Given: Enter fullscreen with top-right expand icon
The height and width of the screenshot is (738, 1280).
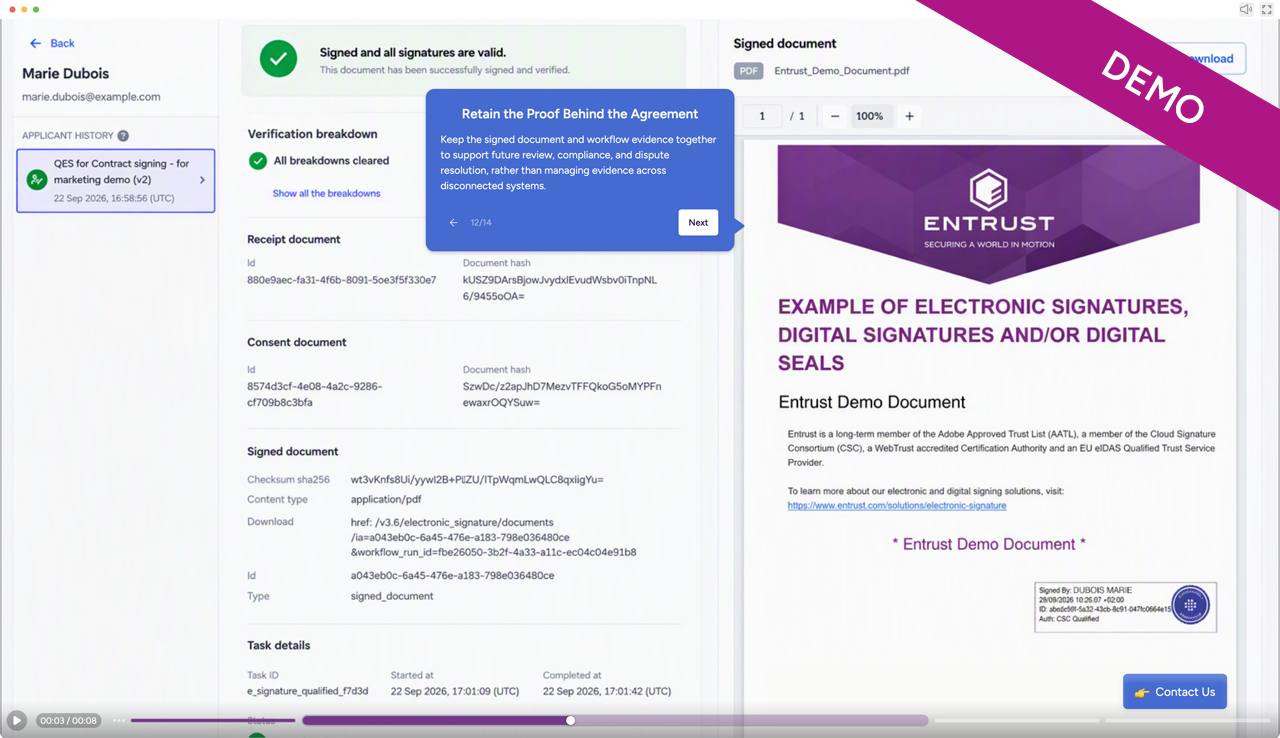Looking at the screenshot, I should [x=1267, y=9].
